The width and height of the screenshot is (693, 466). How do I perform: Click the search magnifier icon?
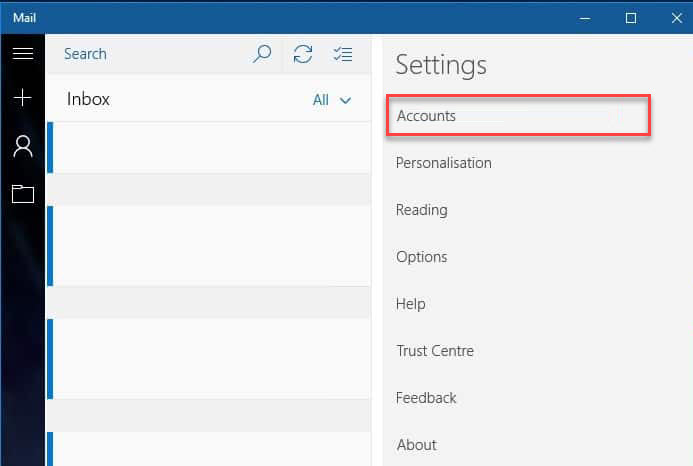coord(262,54)
